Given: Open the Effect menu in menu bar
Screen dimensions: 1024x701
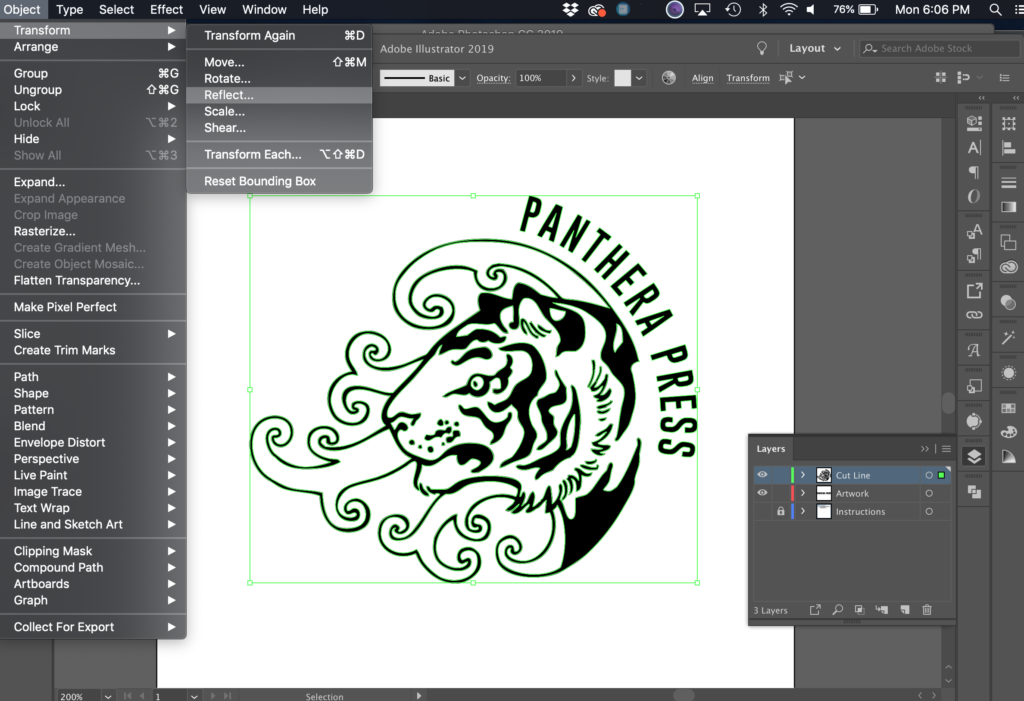Looking at the screenshot, I should click(x=167, y=9).
